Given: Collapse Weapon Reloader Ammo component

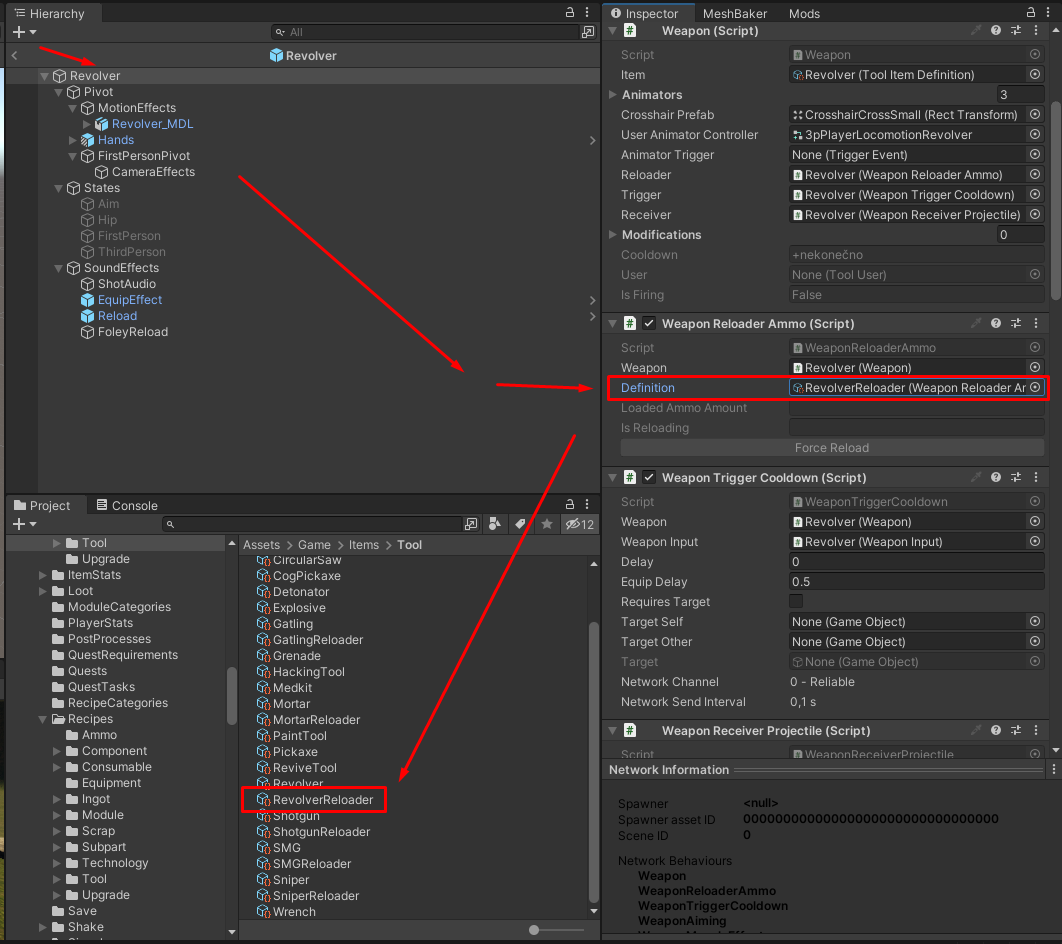Looking at the screenshot, I should point(612,324).
